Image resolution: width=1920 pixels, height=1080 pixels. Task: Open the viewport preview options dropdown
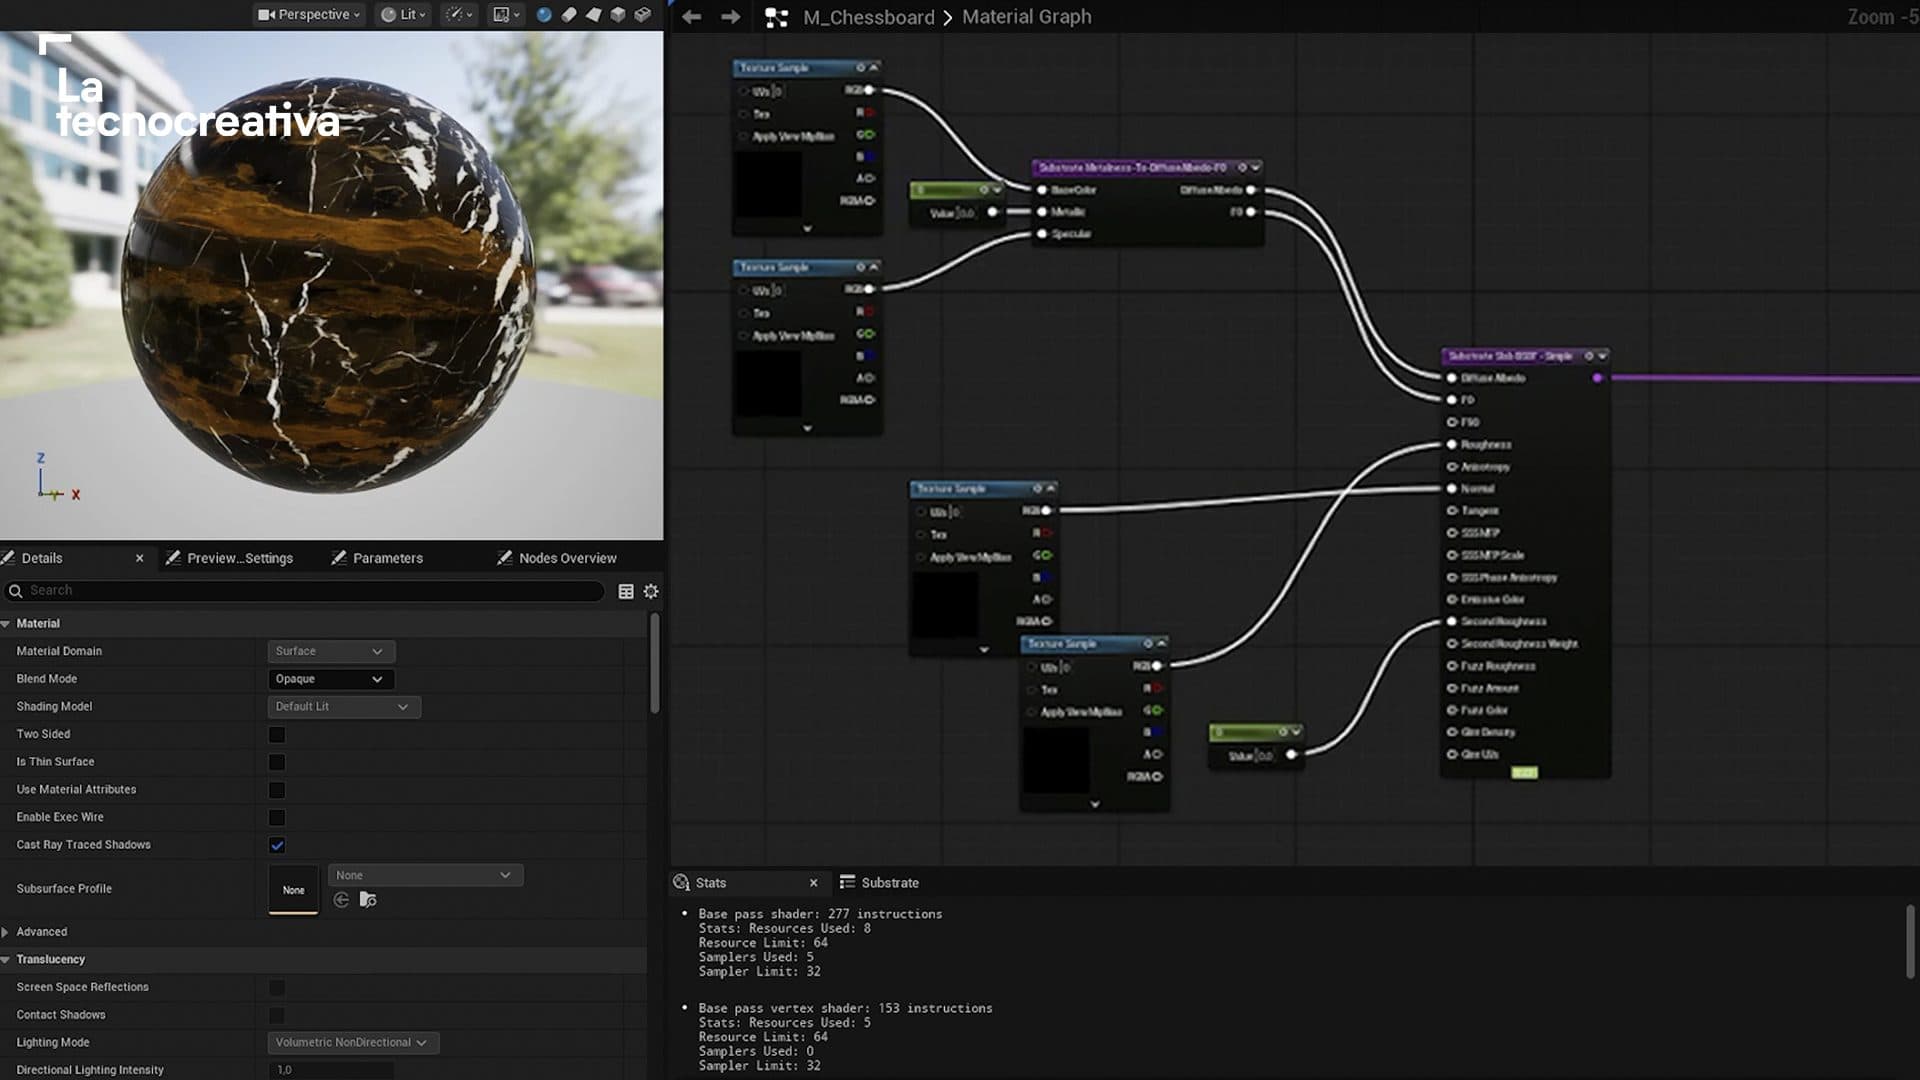[x=506, y=15]
